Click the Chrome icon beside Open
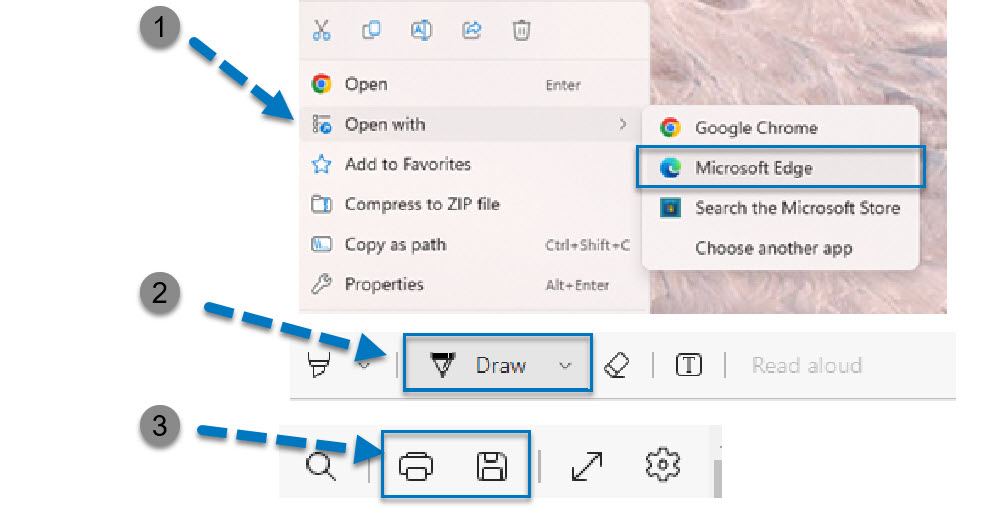The image size is (1000, 515). pos(321,84)
